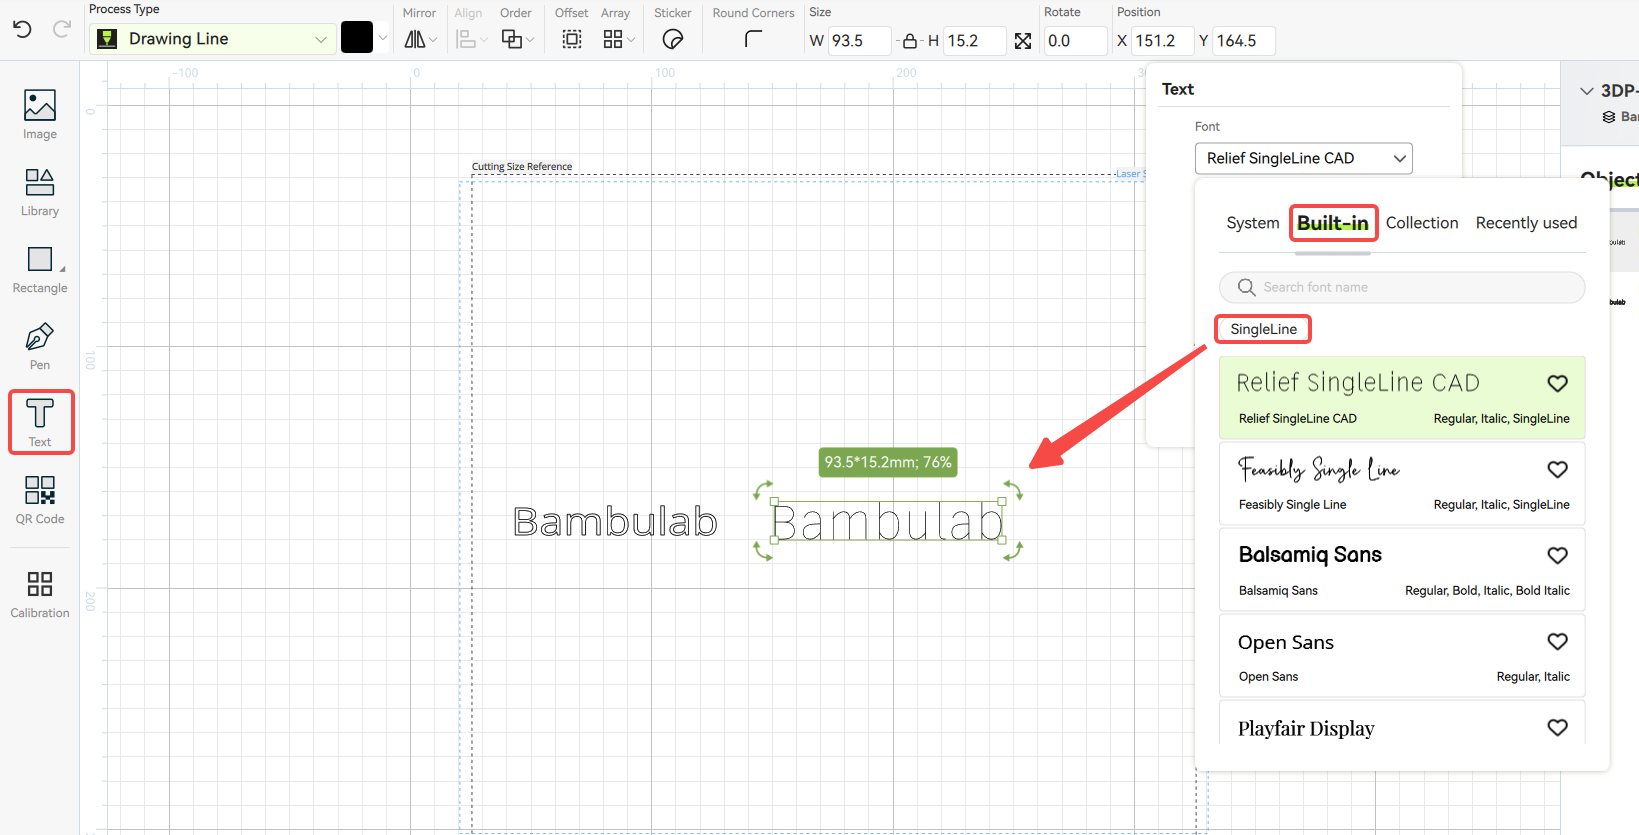Open the Font selection dropdown
The width and height of the screenshot is (1639, 835).
[x=1303, y=158]
